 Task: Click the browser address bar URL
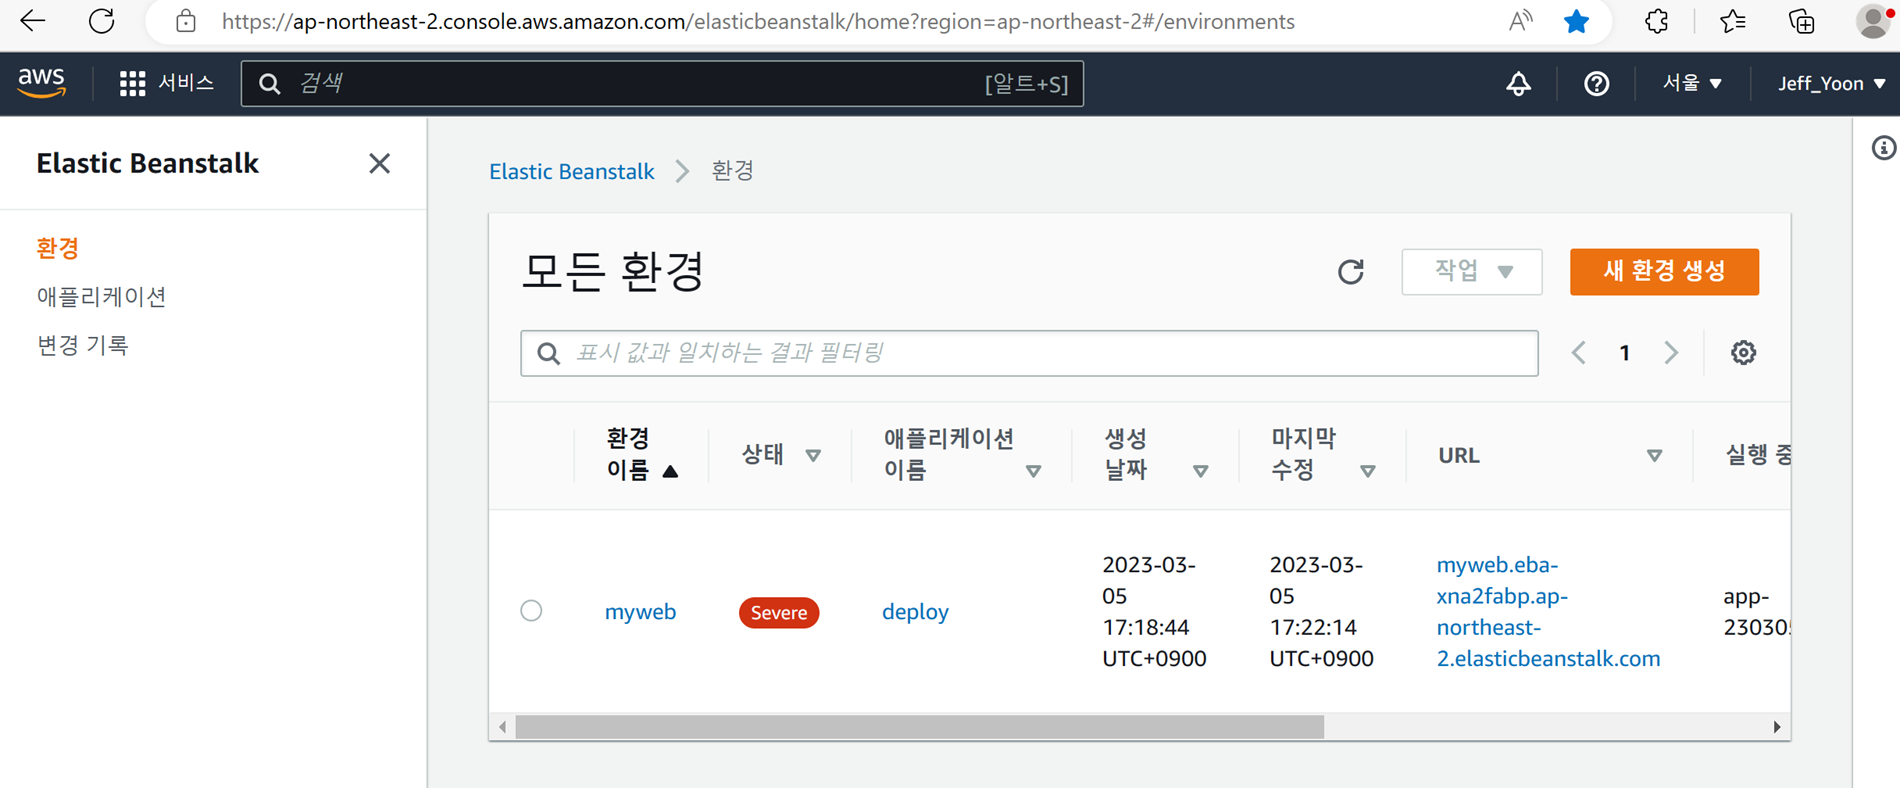758,21
